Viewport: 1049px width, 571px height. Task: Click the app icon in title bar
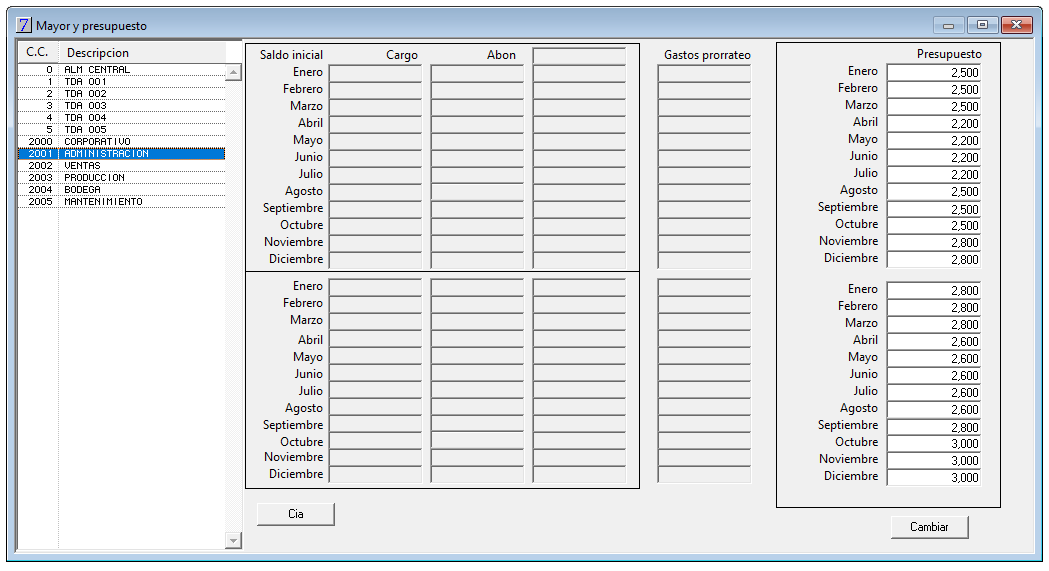pos(23,25)
